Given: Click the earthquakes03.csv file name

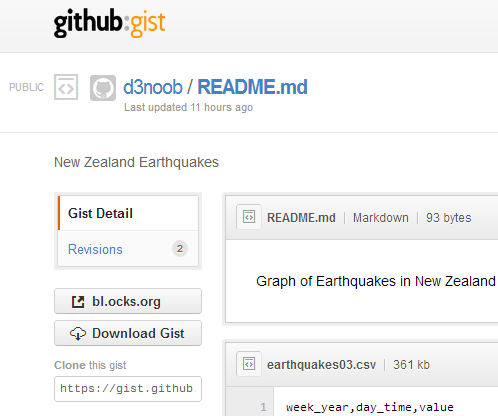Looking at the screenshot, I should (x=321, y=365).
